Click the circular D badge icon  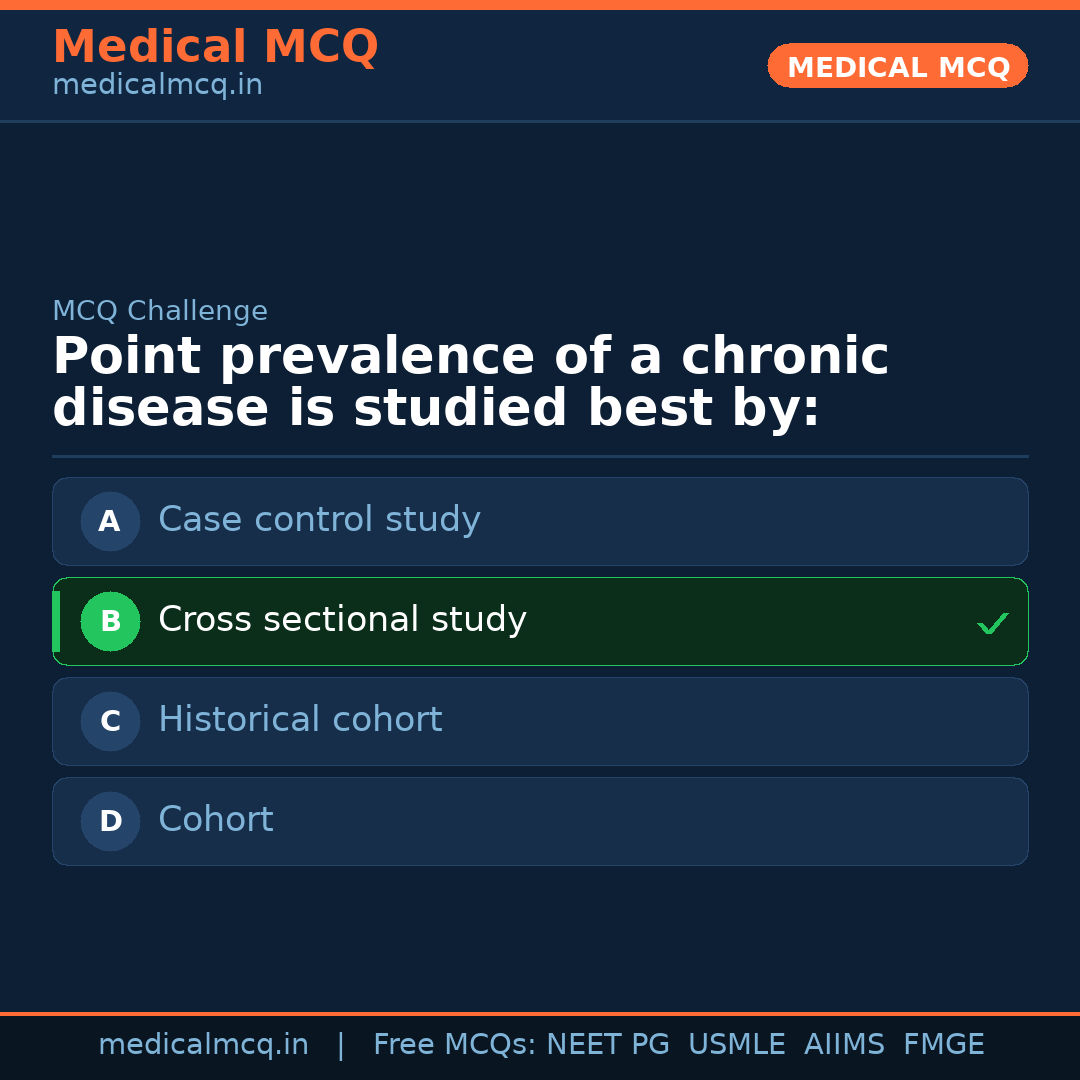point(110,821)
